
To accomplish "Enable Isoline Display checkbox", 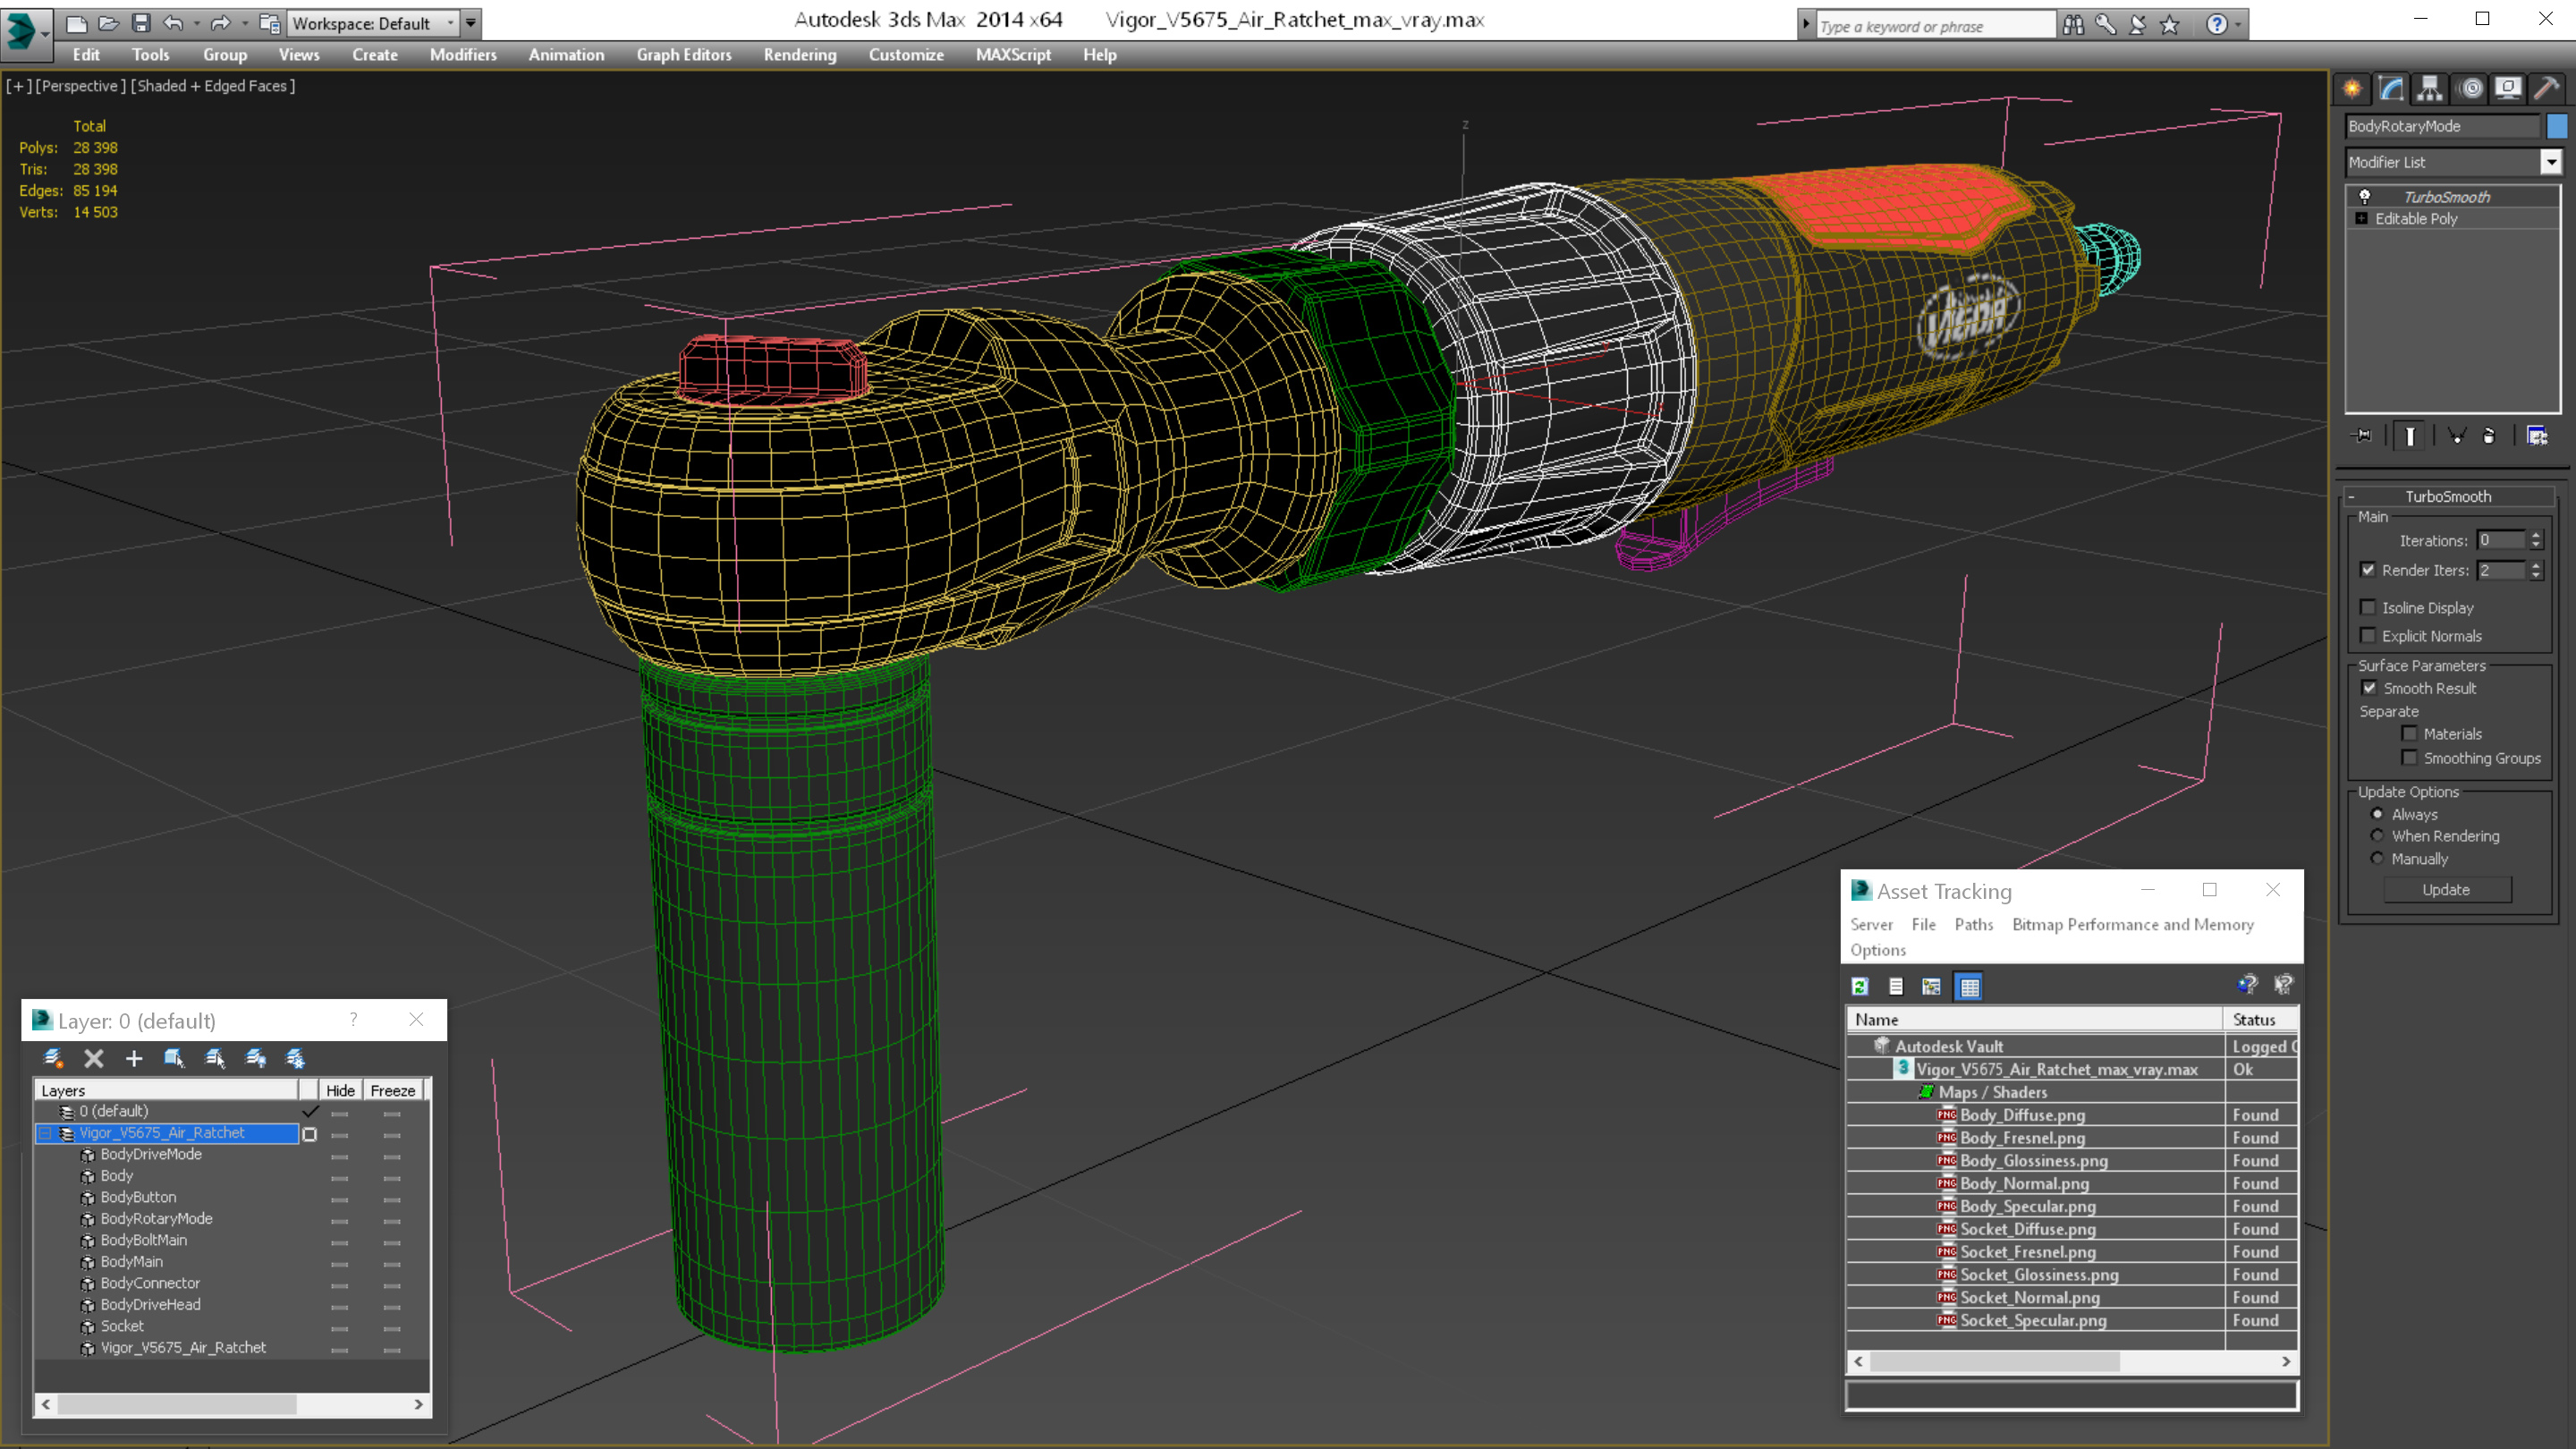I will pyautogui.click(x=2368, y=607).
